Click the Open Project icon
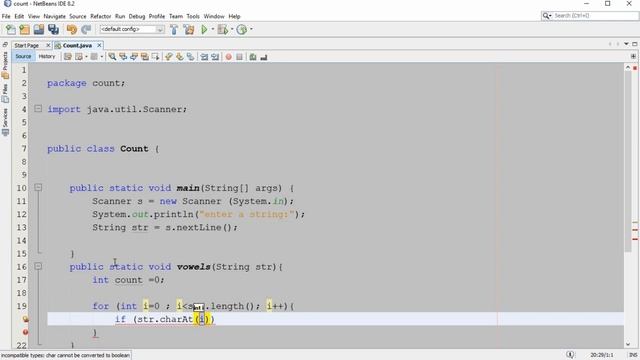The height and width of the screenshot is (360, 640). click(x=39, y=29)
